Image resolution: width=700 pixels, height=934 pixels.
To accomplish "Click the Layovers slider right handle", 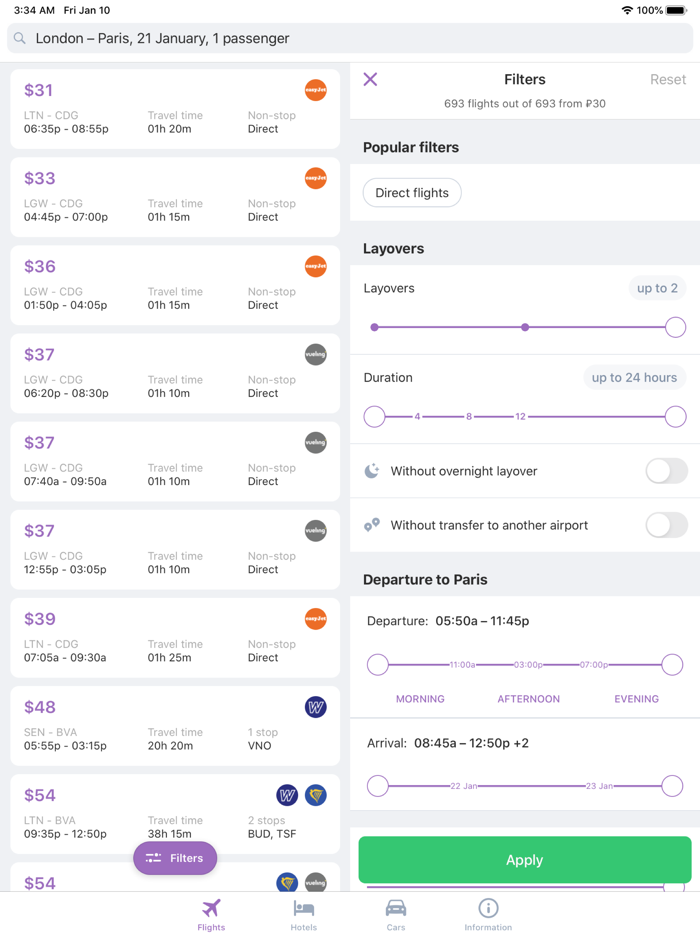I will coord(675,327).
